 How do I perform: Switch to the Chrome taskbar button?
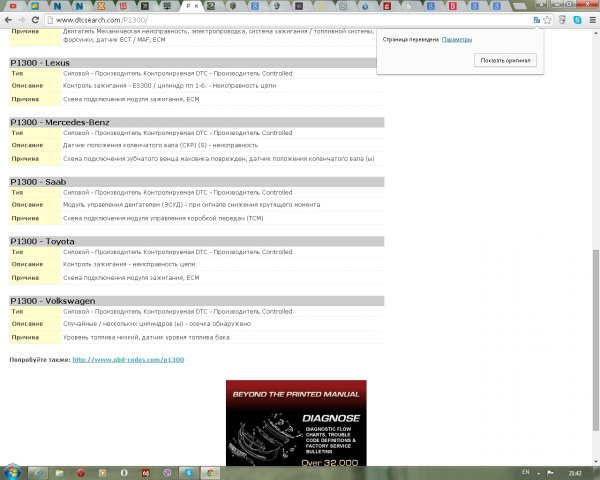click(x=210, y=473)
